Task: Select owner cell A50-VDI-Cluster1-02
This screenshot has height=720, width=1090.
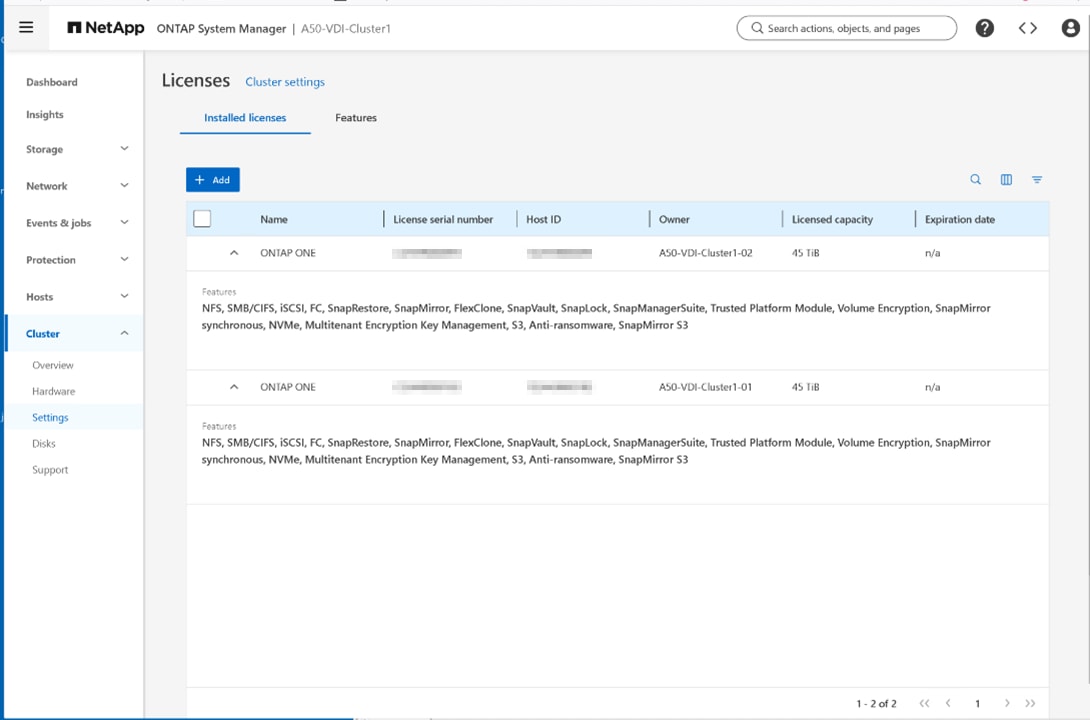Action: (x=705, y=253)
